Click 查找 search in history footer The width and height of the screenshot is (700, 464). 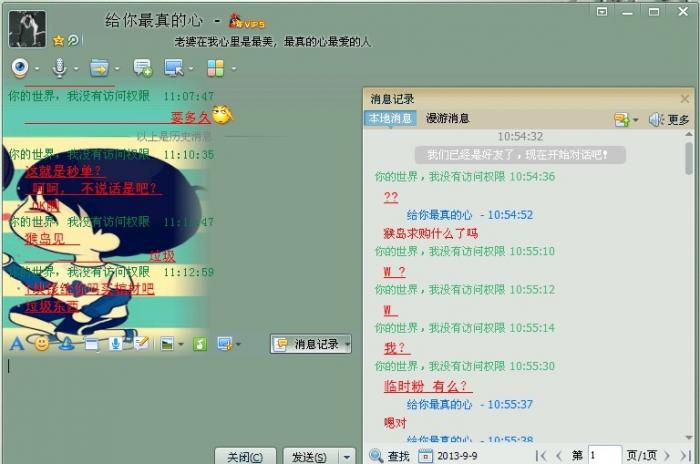[389, 456]
